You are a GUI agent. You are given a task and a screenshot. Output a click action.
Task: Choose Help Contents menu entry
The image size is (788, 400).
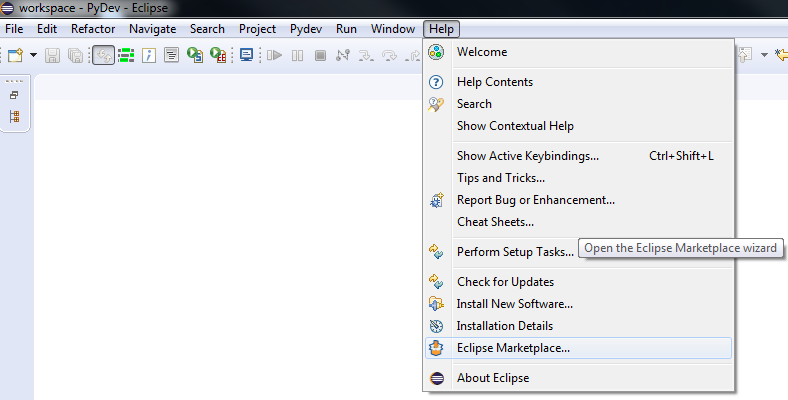[578, 82]
